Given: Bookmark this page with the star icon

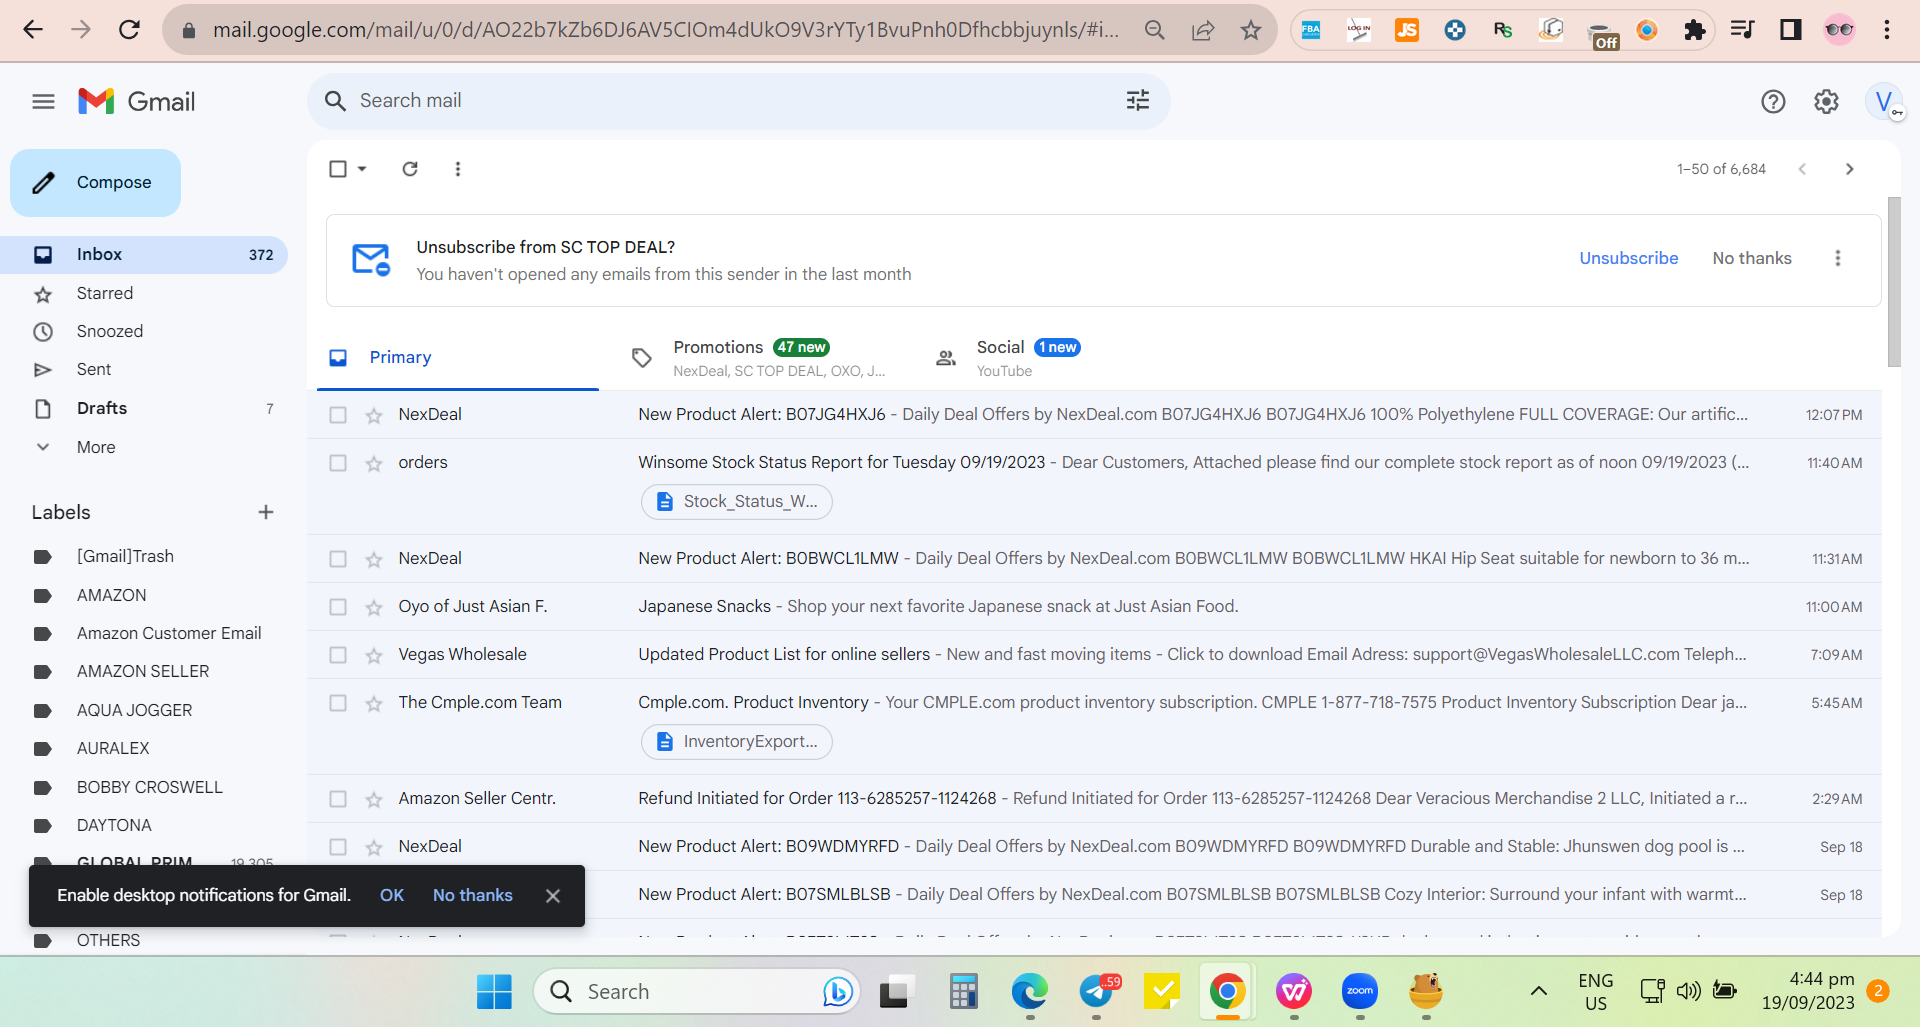Looking at the screenshot, I should (1251, 30).
